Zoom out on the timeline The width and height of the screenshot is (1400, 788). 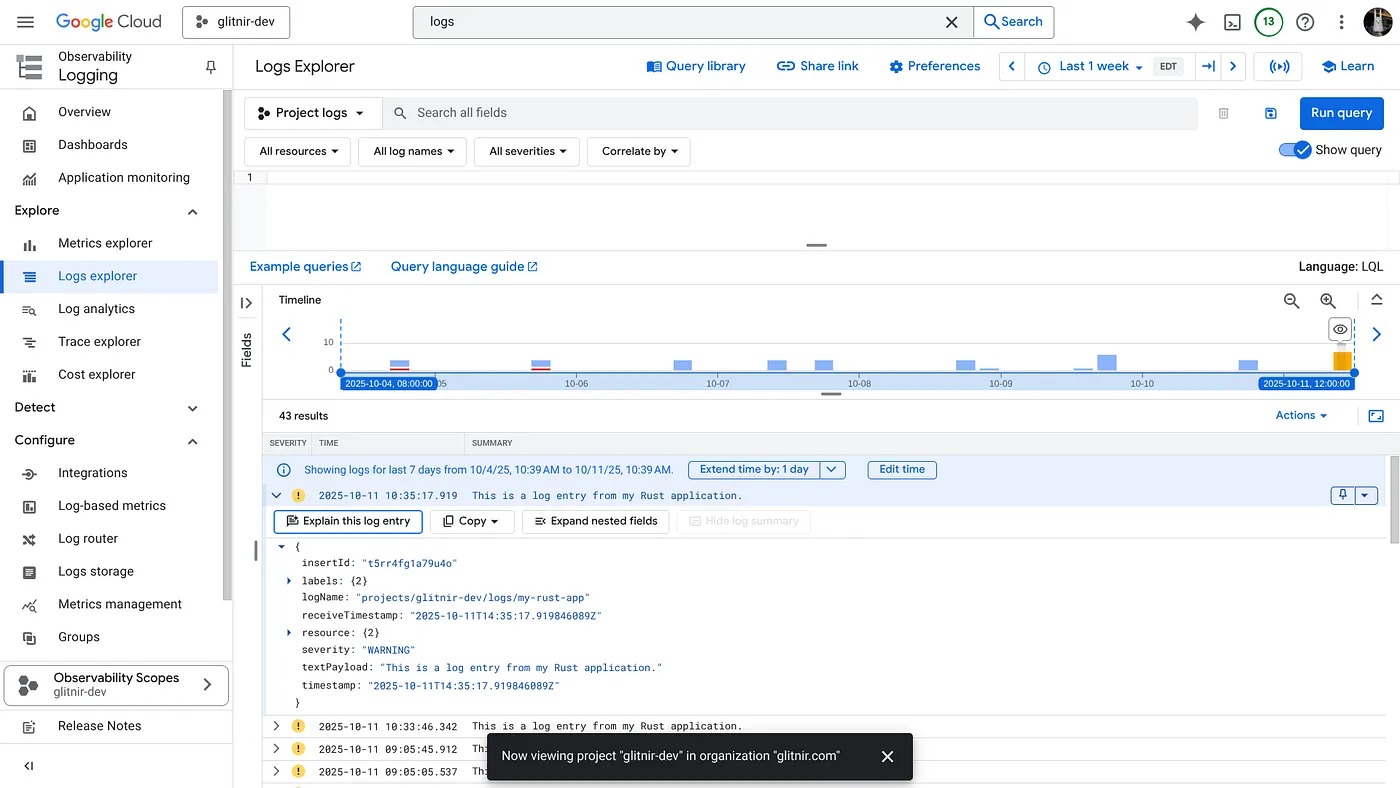click(1291, 301)
